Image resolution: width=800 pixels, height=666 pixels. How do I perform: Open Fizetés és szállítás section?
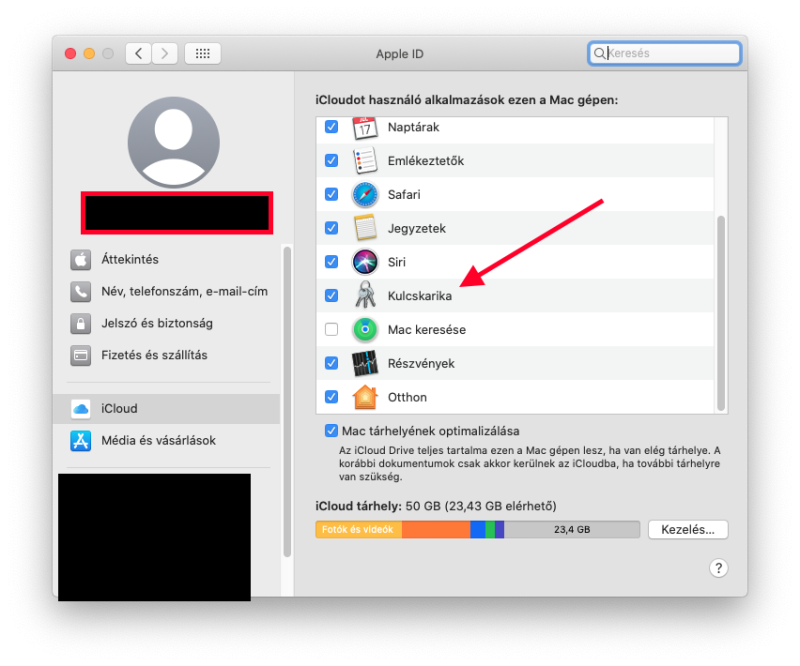coord(166,355)
